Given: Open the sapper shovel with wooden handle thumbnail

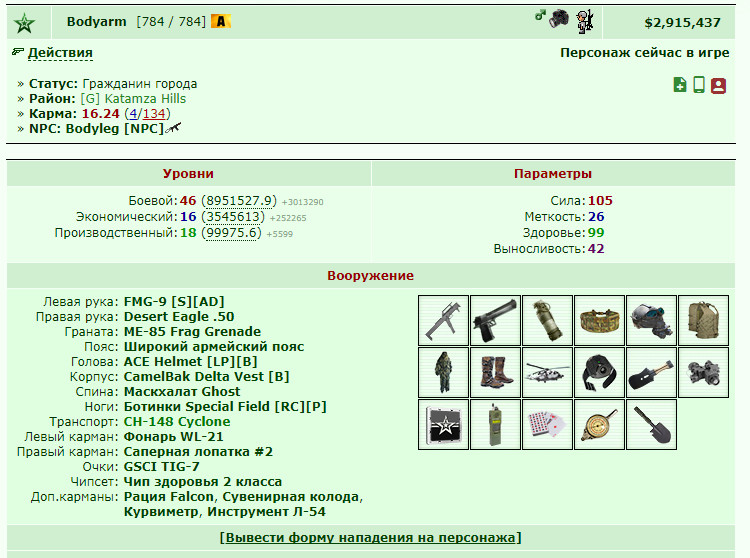Looking at the screenshot, I should coord(651,372).
